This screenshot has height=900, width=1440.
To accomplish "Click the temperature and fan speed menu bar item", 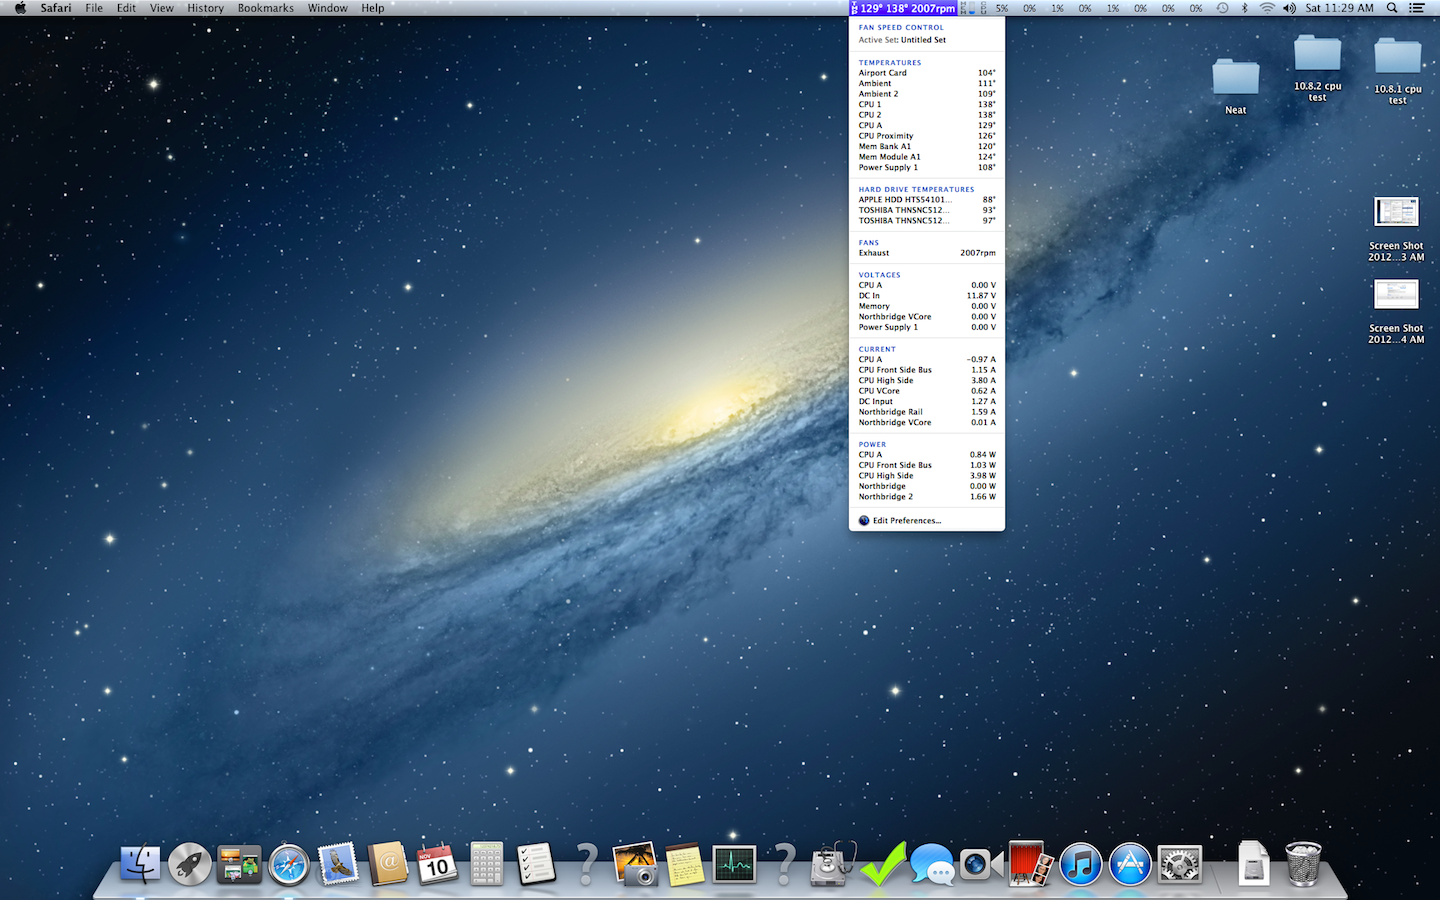I will pos(904,8).
